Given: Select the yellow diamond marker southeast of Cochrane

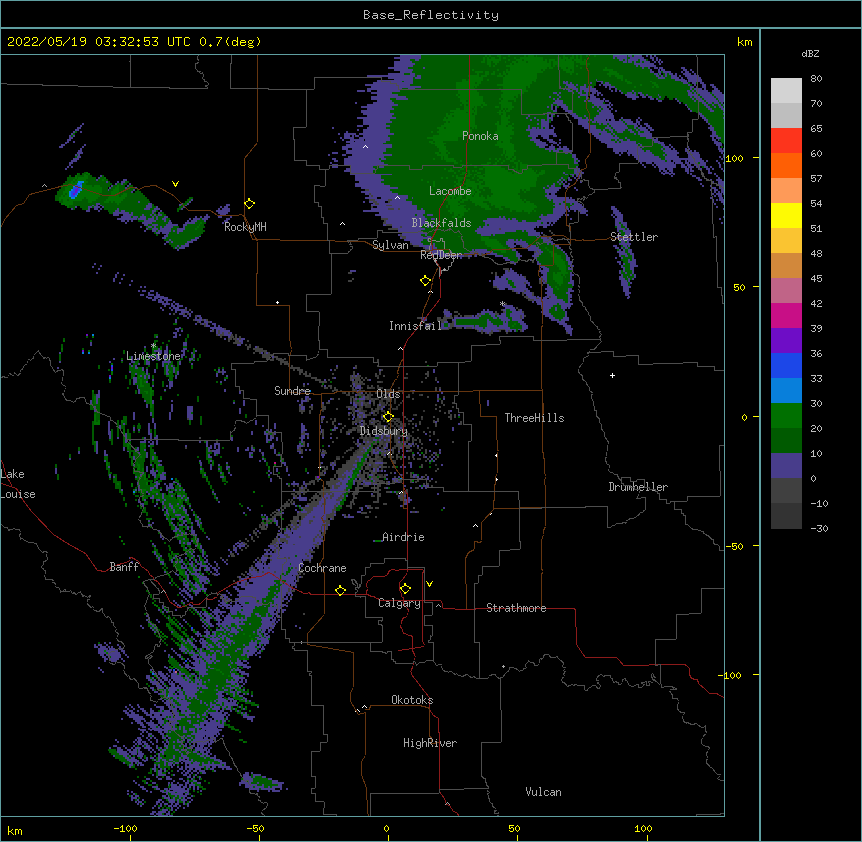Looking at the screenshot, I should pos(340,590).
